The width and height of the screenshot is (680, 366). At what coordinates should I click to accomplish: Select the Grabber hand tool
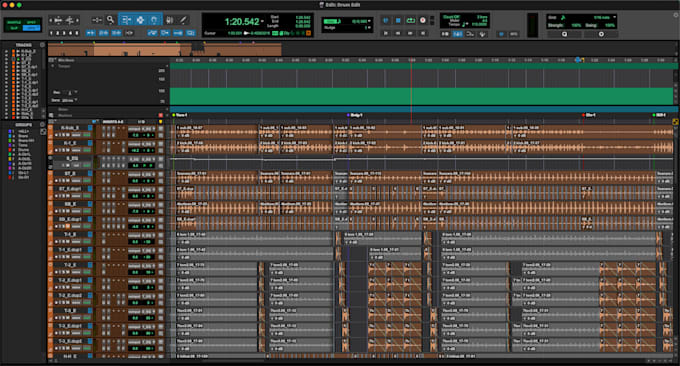(154, 20)
